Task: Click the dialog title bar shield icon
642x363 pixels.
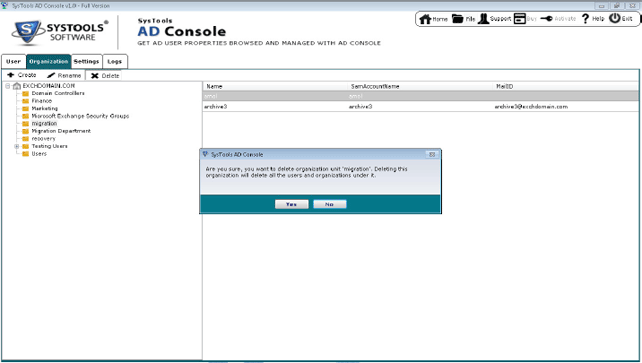Action: pos(206,154)
